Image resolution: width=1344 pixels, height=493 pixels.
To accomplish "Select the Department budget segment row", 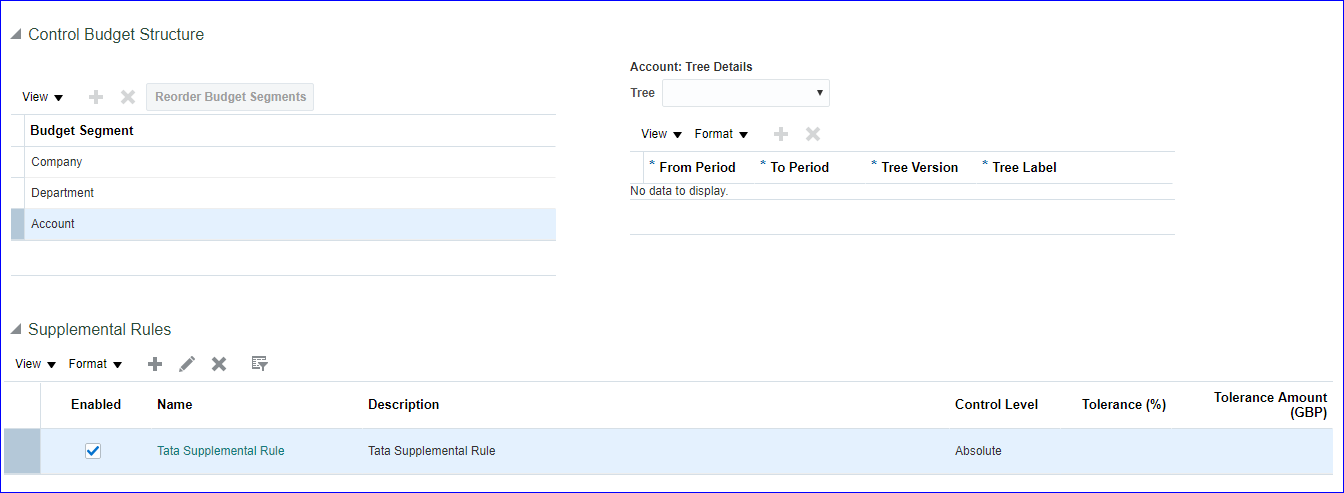I will pos(63,193).
